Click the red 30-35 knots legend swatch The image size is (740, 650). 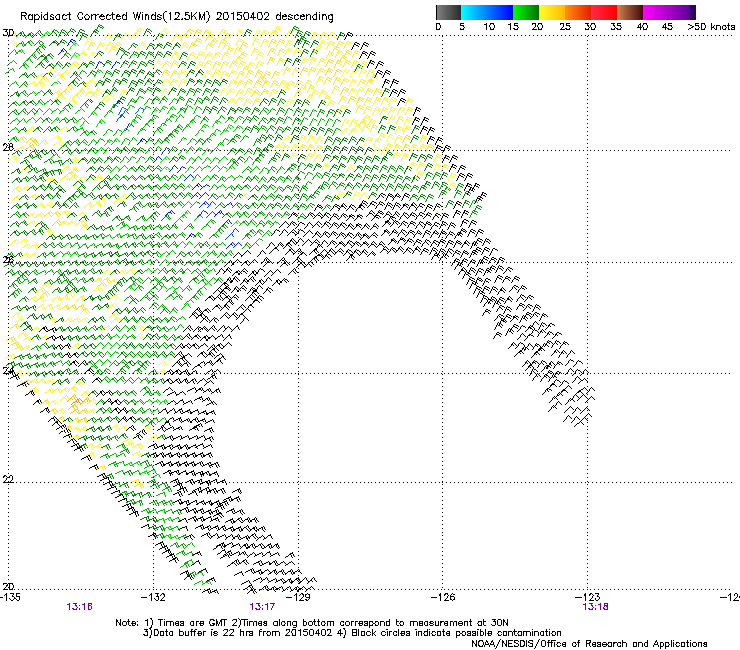(x=604, y=12)
